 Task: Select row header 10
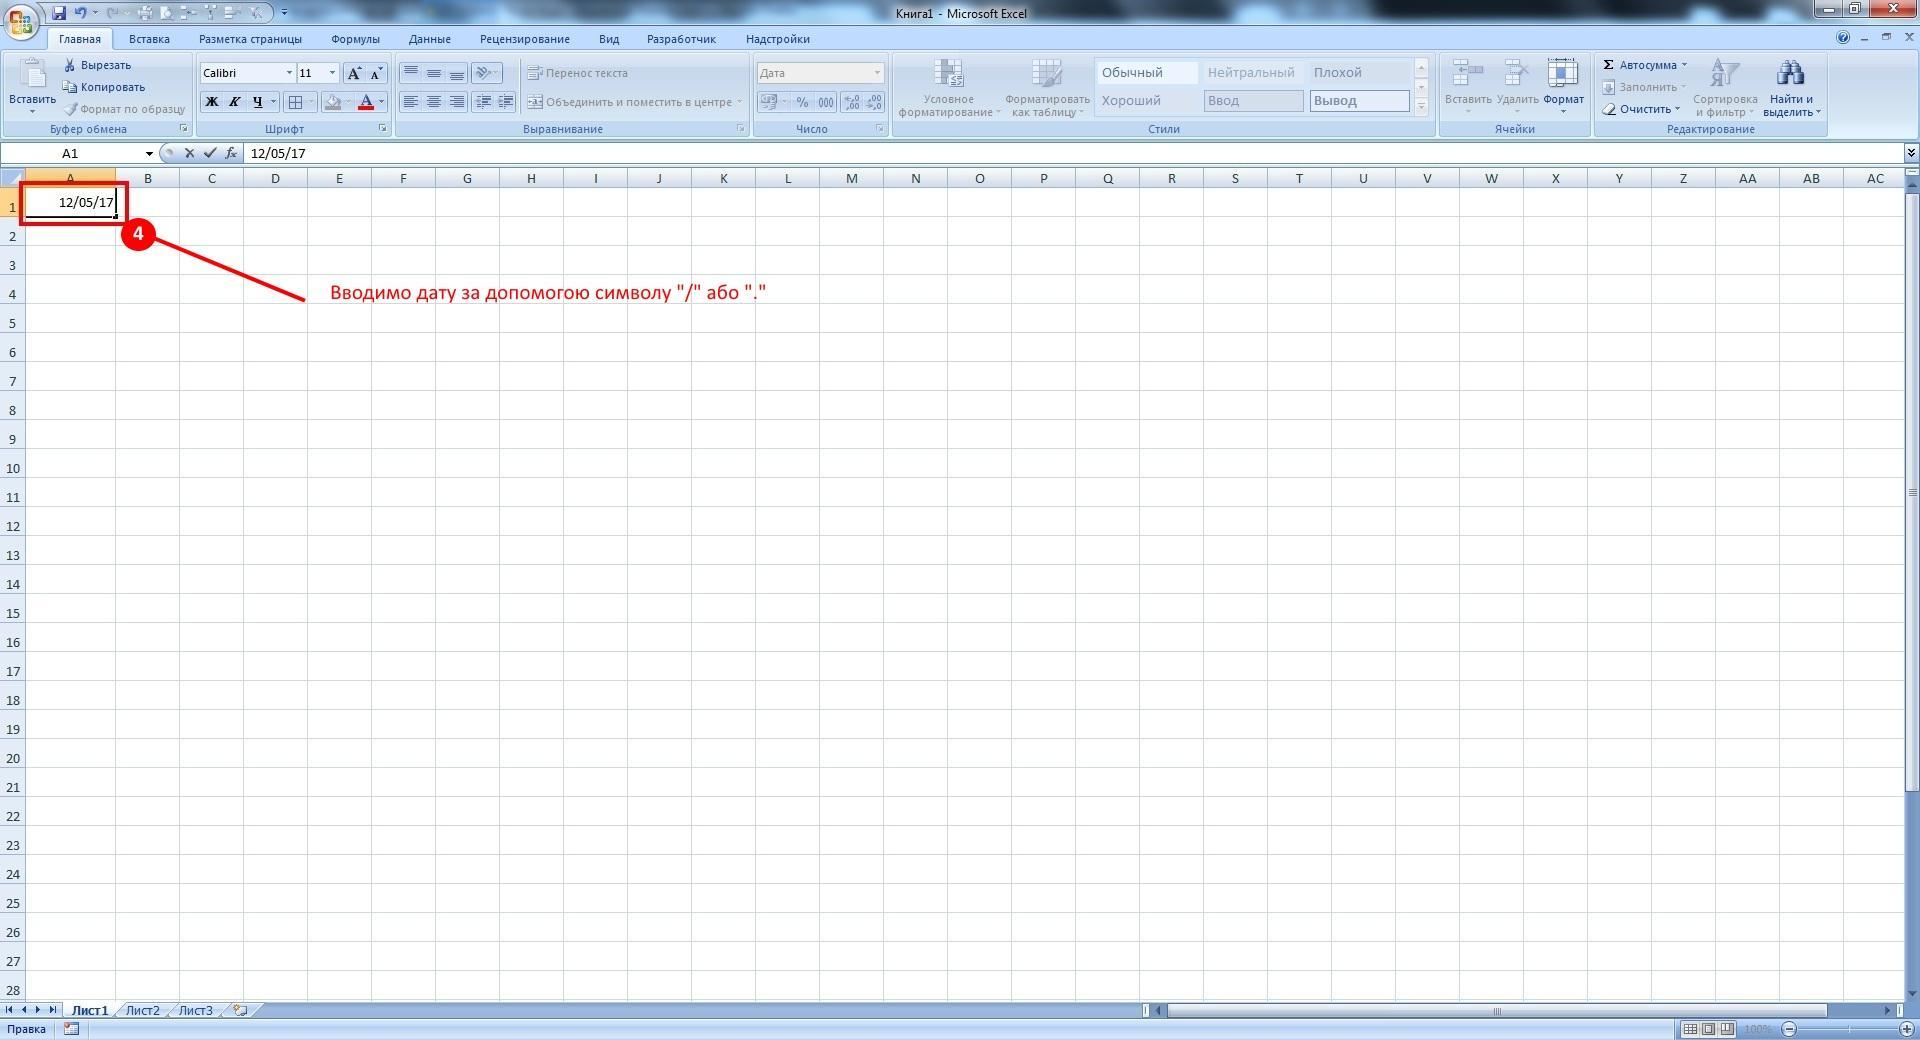[12, 468]
